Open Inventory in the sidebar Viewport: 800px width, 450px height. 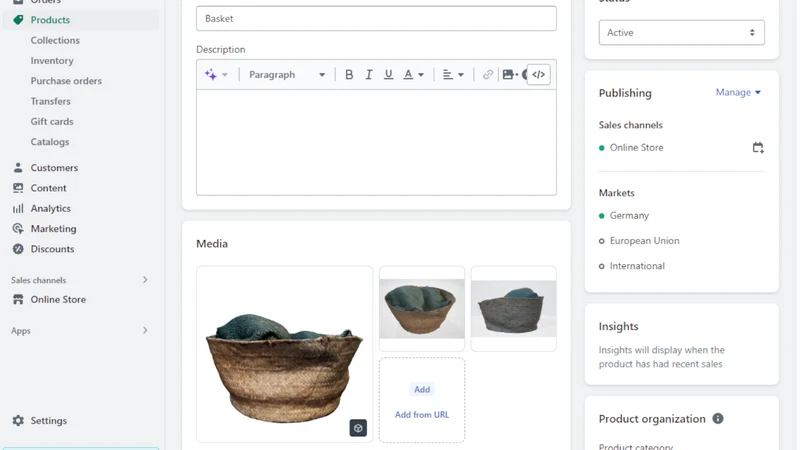[52, 61]
